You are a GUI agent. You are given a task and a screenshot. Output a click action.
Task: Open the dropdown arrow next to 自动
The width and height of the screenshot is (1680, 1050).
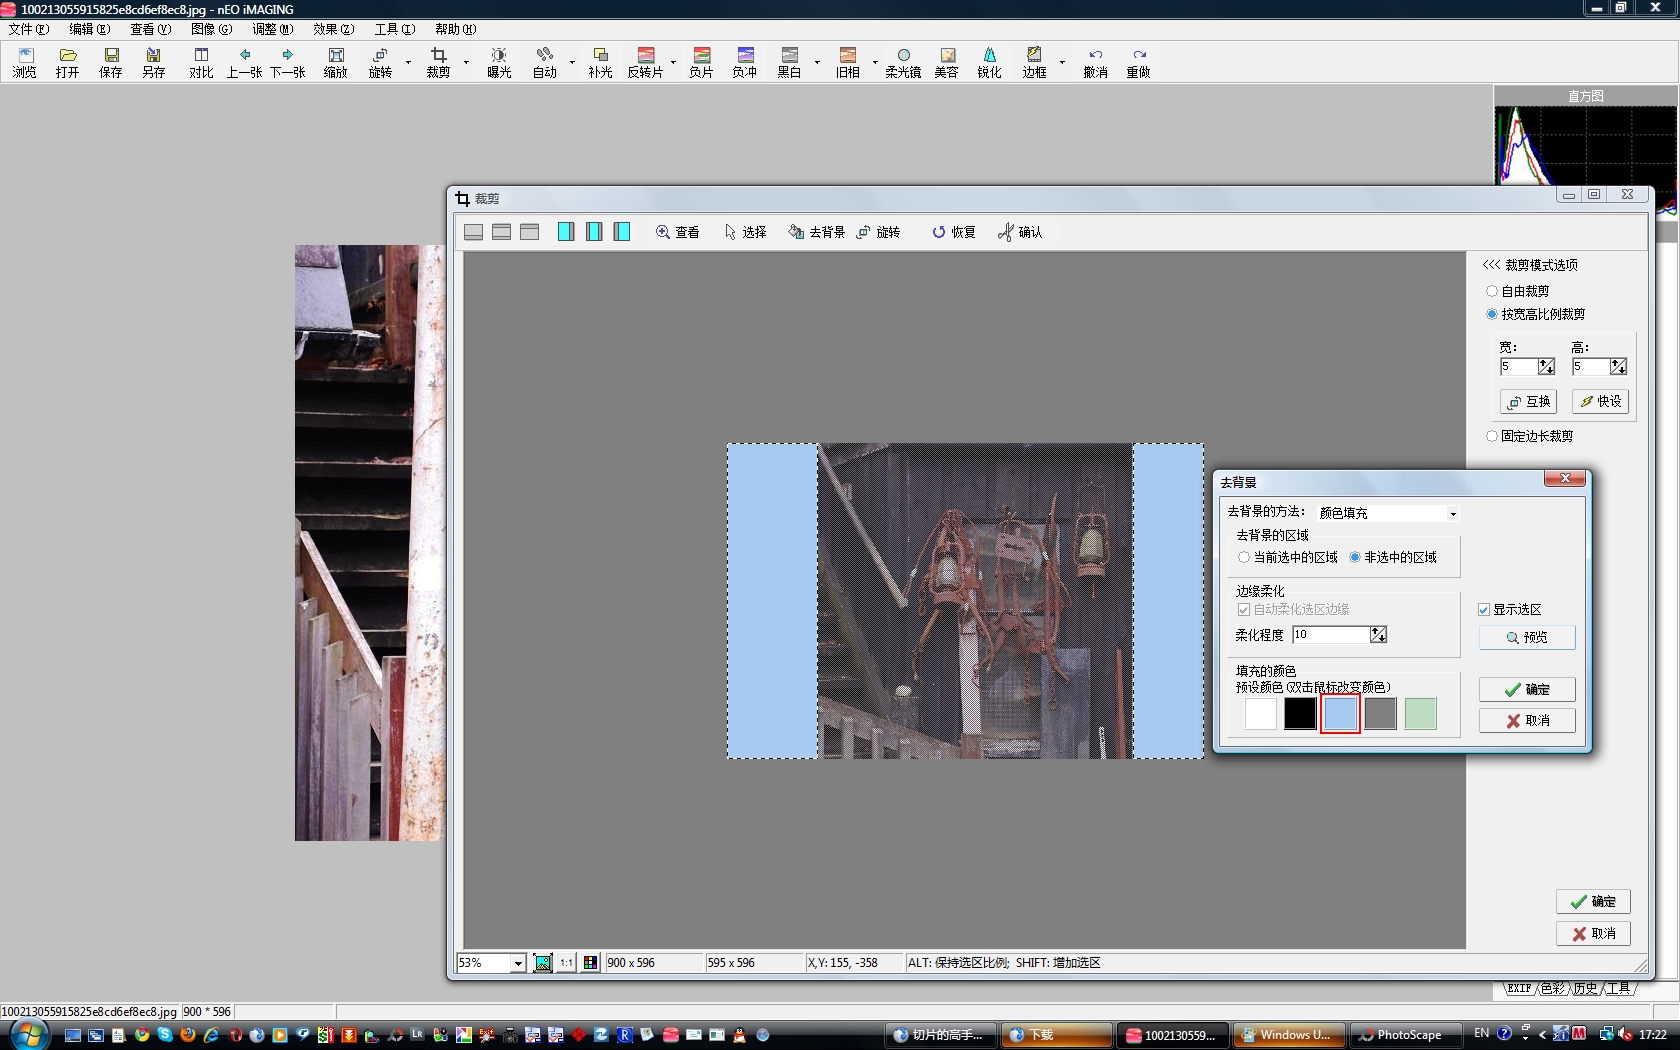click(572, 62)
